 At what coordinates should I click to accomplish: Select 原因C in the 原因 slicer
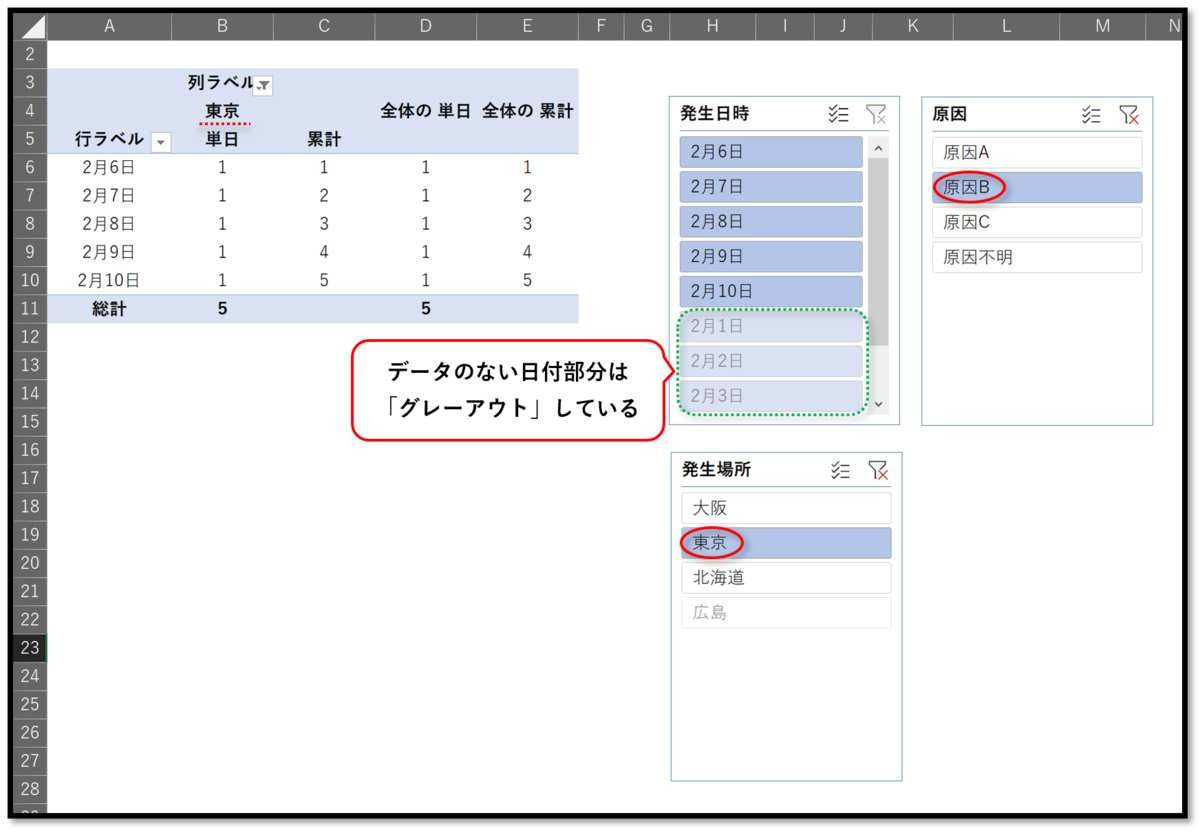[1036, 222]
